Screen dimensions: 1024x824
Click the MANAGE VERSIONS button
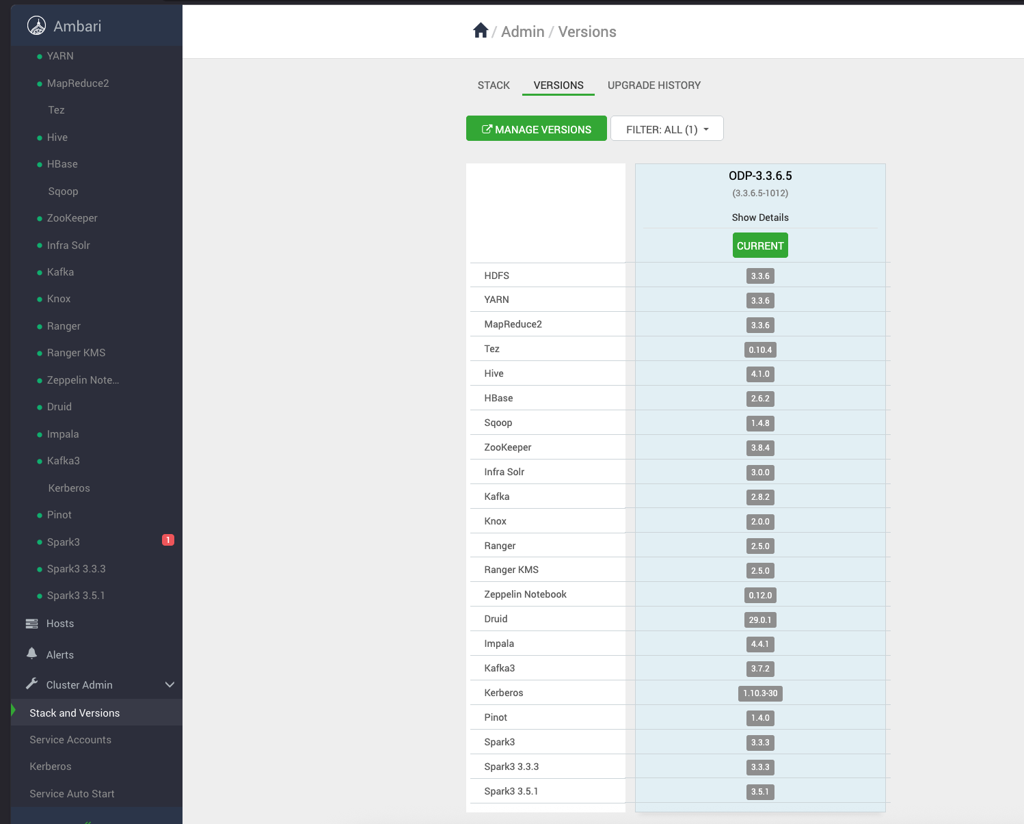tap(536, 129)
